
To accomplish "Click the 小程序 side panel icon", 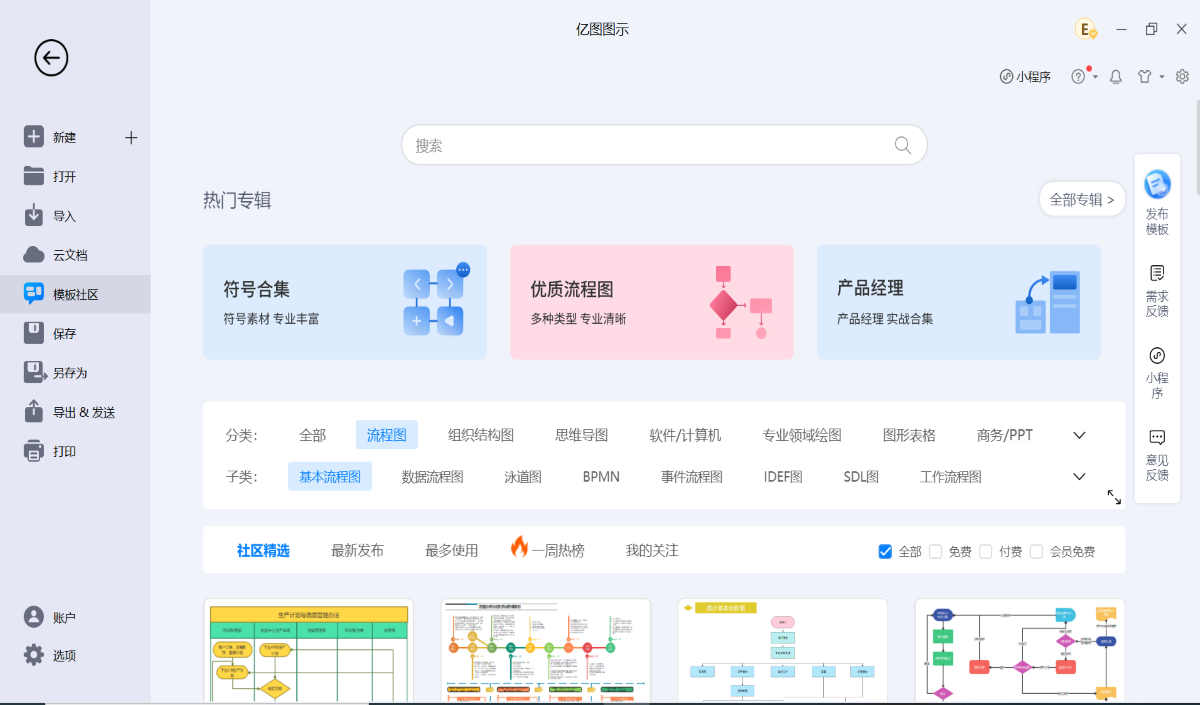I will (x=1157, y=355).
